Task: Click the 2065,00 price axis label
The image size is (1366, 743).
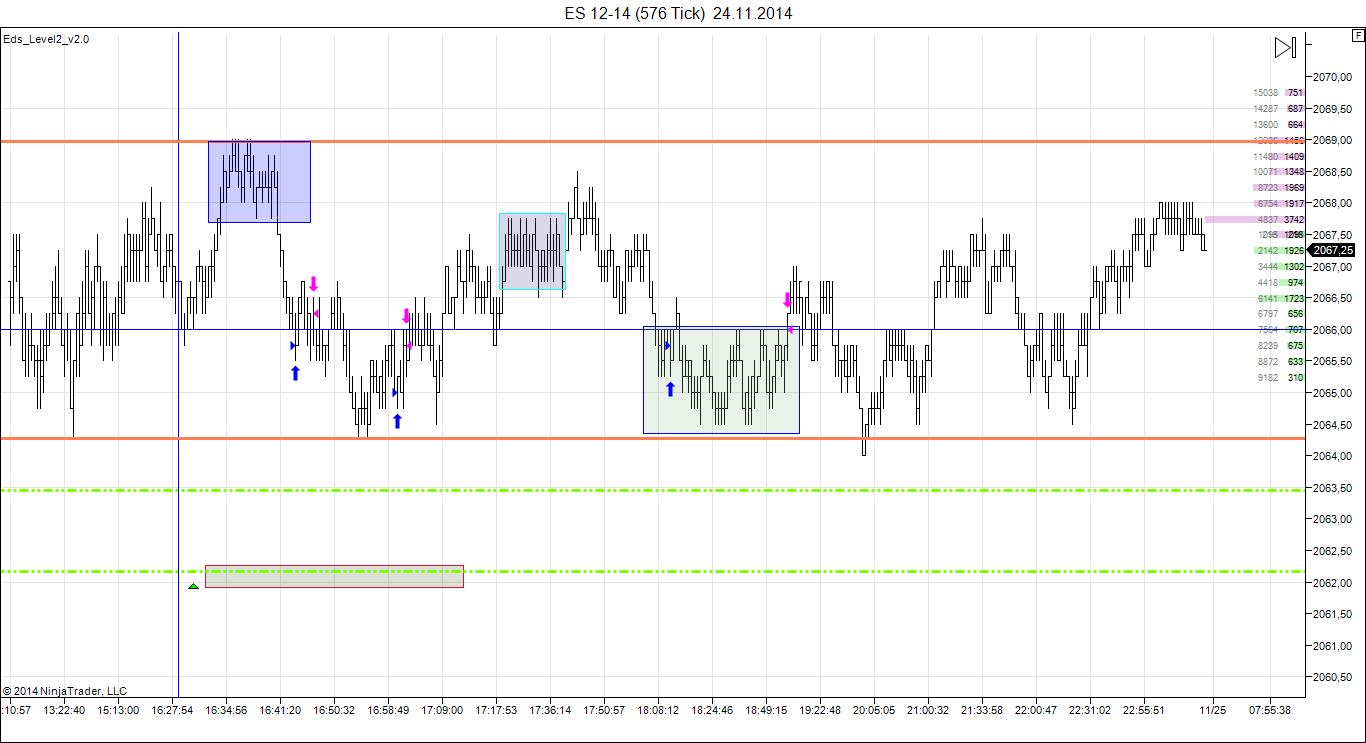Action: coord(1332,393)
